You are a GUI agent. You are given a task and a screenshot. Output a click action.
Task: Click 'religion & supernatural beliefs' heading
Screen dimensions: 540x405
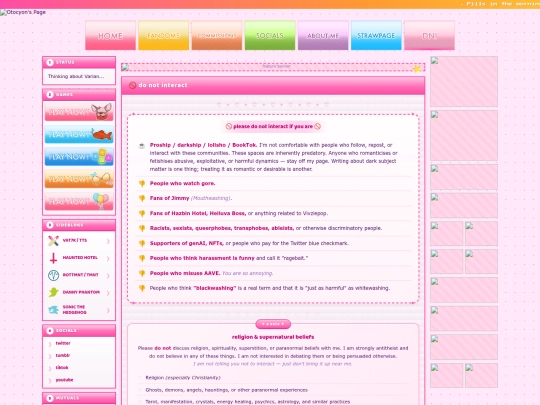pos(273,337)
